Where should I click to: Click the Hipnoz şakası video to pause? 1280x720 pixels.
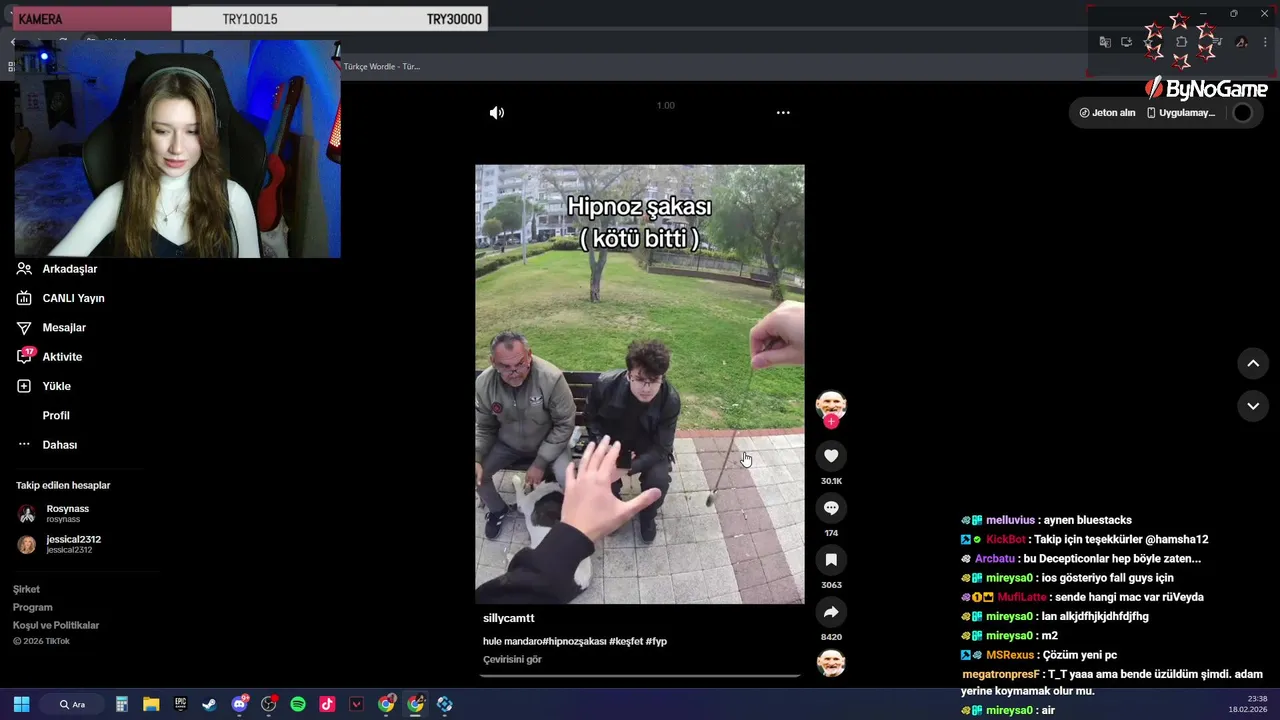pos(639,384)
